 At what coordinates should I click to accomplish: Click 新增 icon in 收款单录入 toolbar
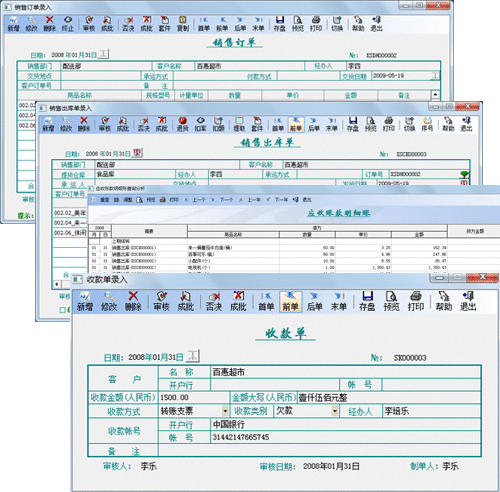point(85,301)
